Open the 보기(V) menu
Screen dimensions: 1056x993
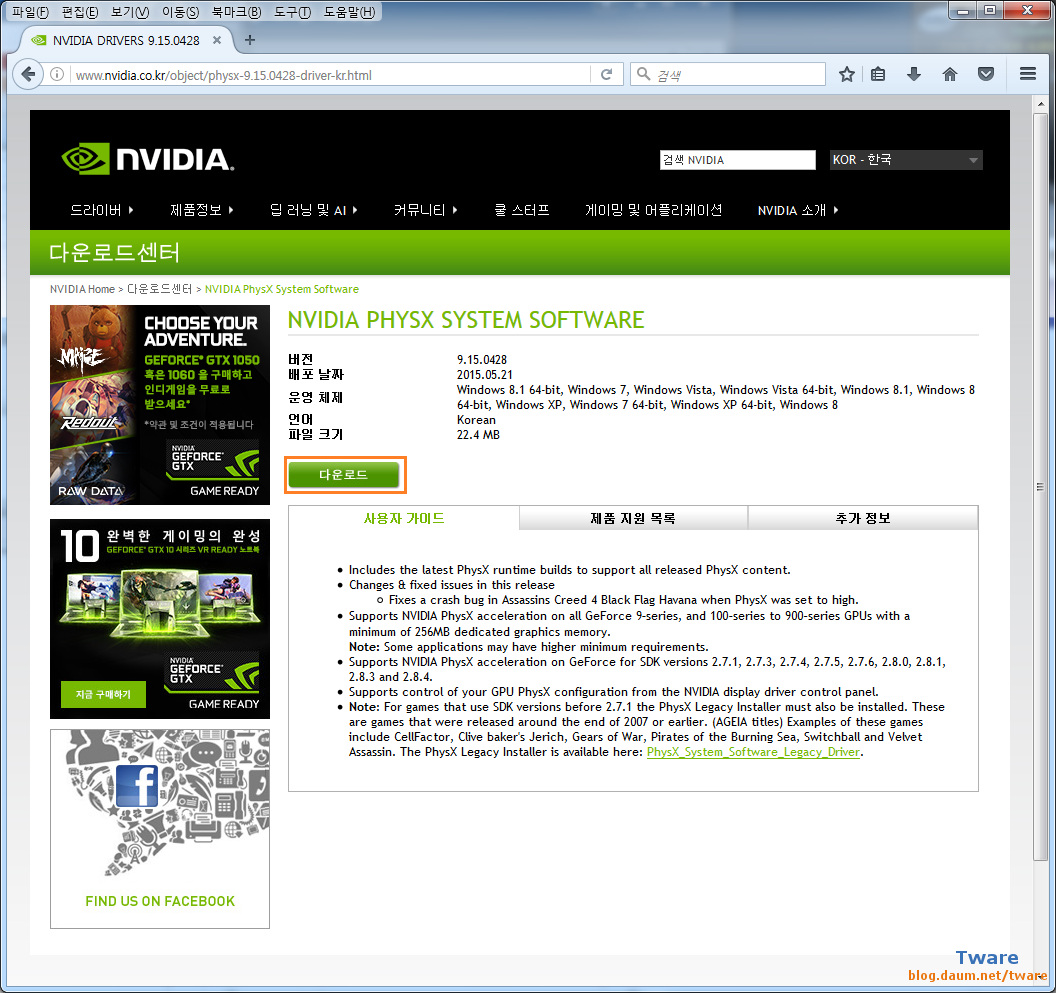tap(129, 12)
